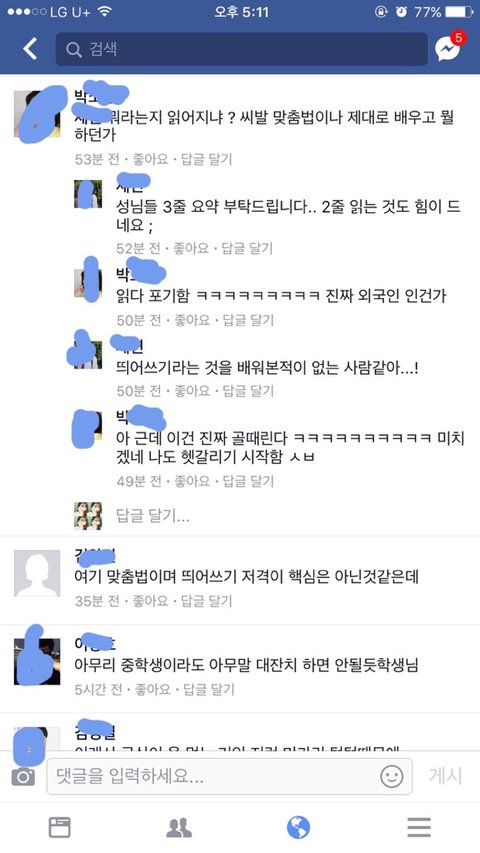This screenshot has width=480, height=853.
Task: Tap the camera icon beside comment box
Action: (x=23, y=777)
